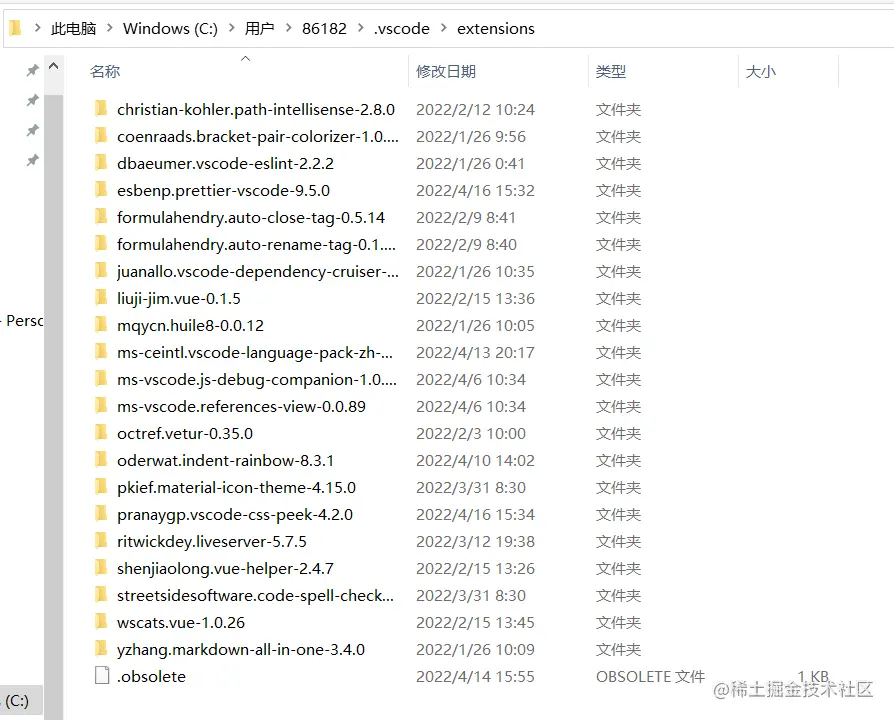
Task: Click folder icon of wscats.vue-1.0.26
Action: 101,621
